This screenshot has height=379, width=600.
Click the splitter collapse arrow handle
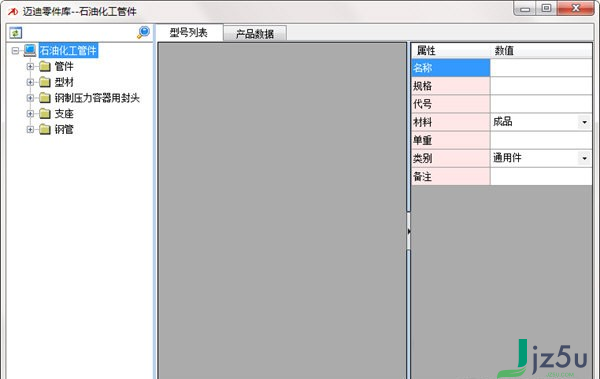point(409,231)
